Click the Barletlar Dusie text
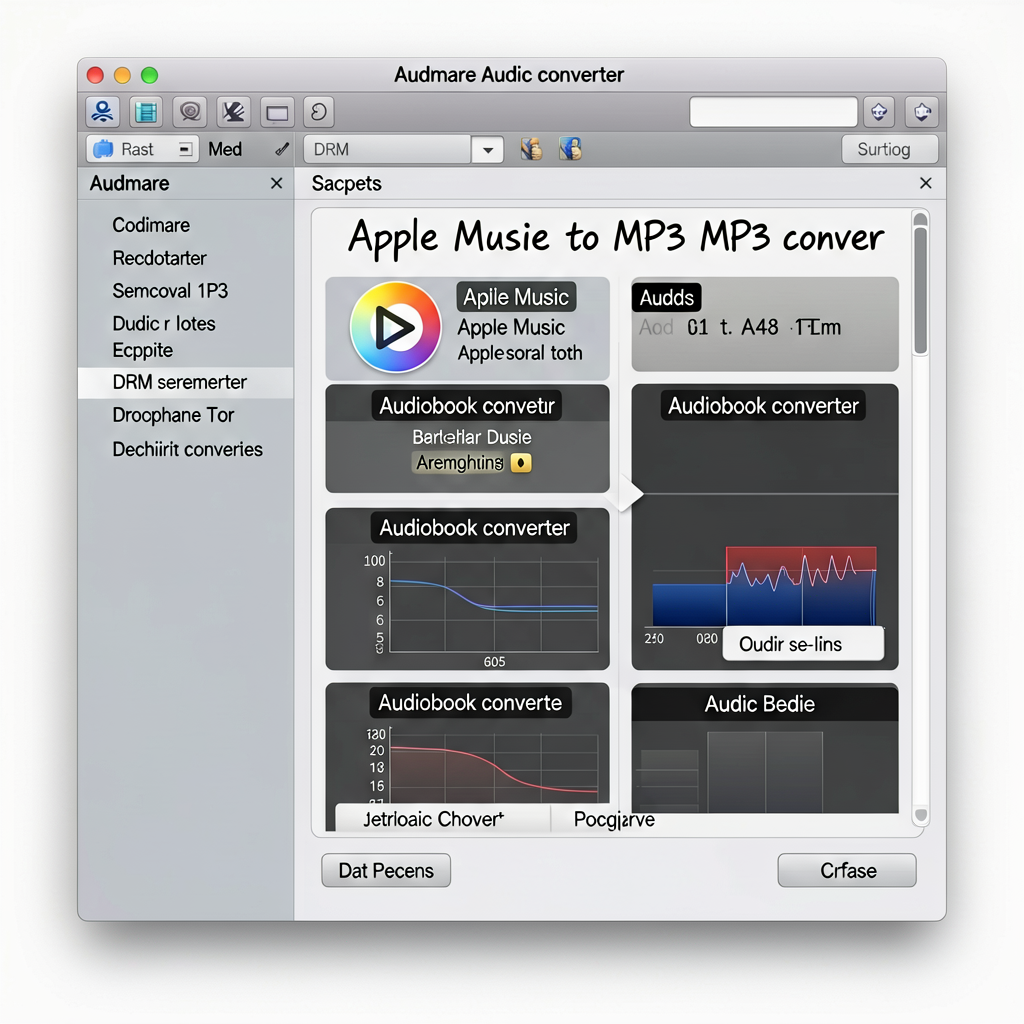1024x1024 pixels. tap(472, 437)
